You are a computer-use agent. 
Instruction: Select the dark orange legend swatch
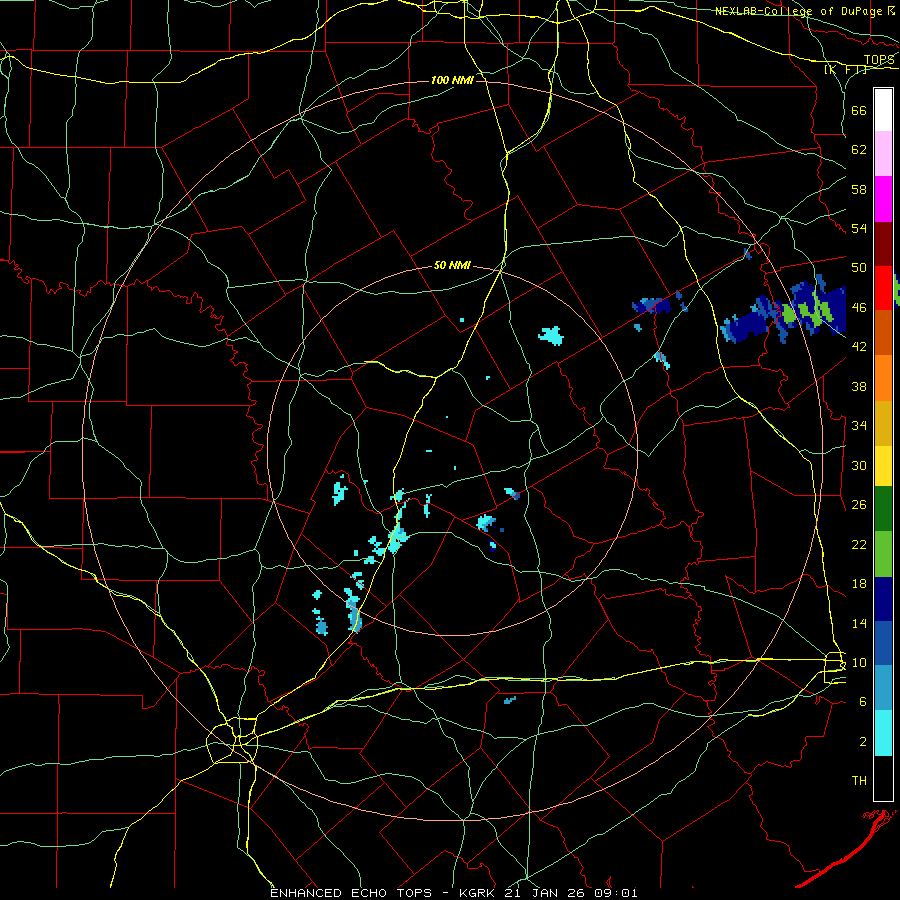coord(883,332)
